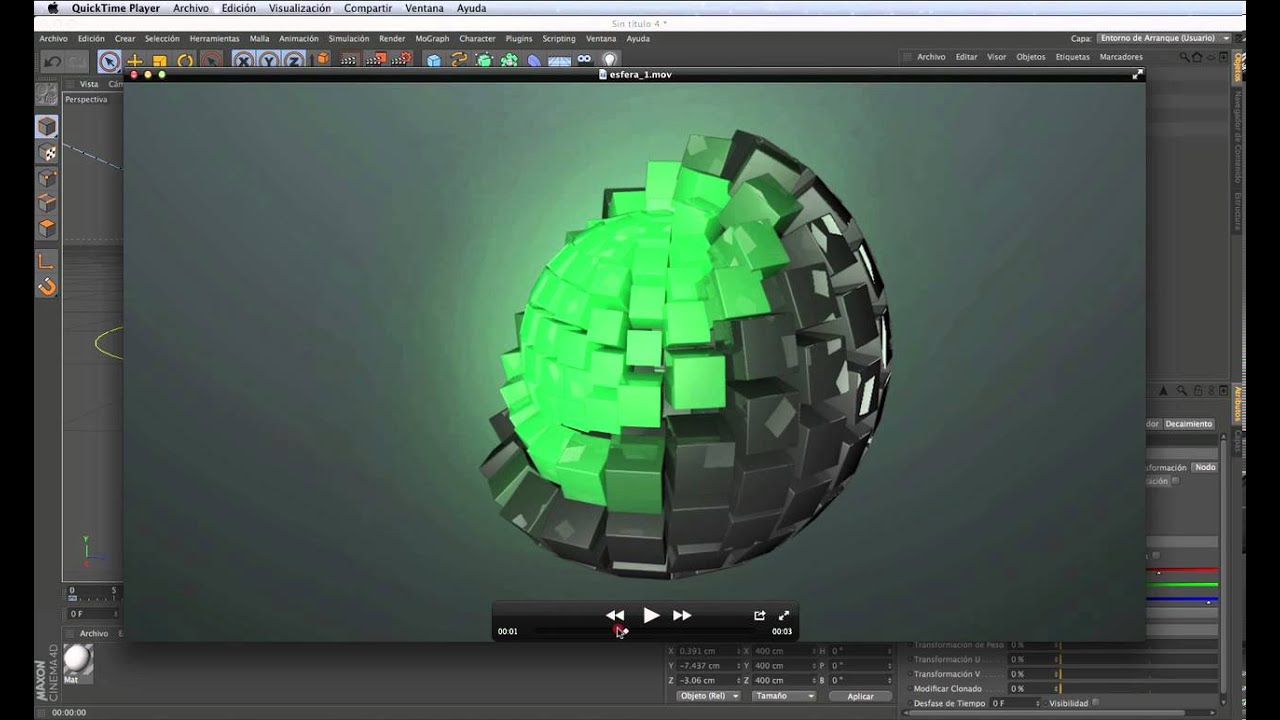The width and height of the screenshot is (1280, 720).
Task: Open the floor environment icon
Action: point(559,60)
